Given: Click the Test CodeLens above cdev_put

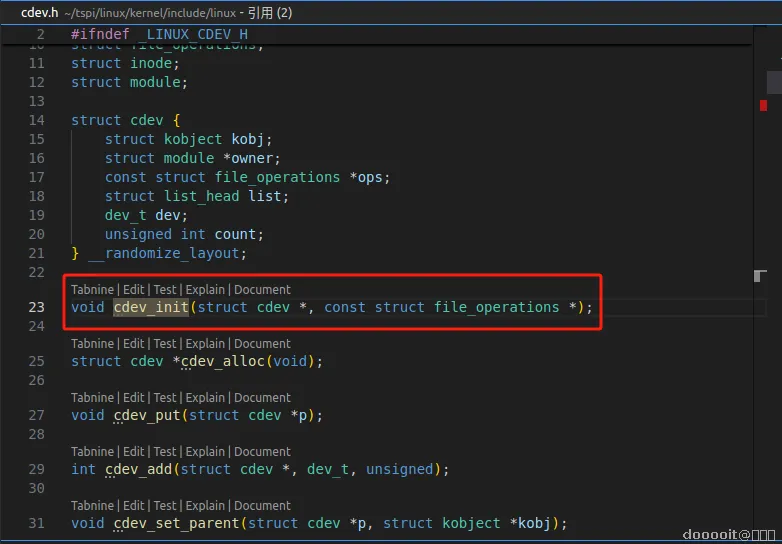Looking at the screenshot, I should tap(165, 397).
